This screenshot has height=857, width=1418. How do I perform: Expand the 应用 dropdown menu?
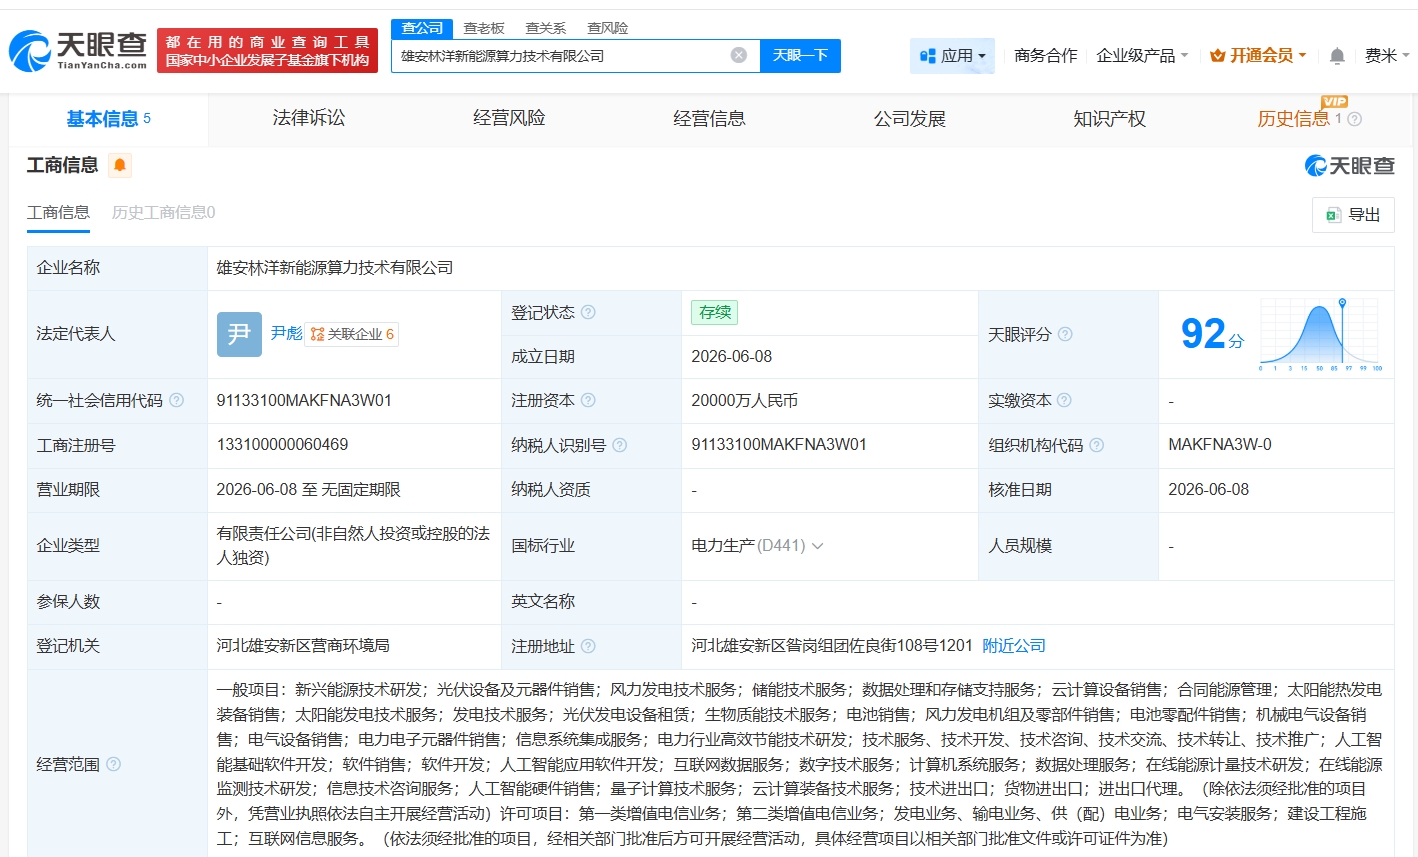pos(952,56)
